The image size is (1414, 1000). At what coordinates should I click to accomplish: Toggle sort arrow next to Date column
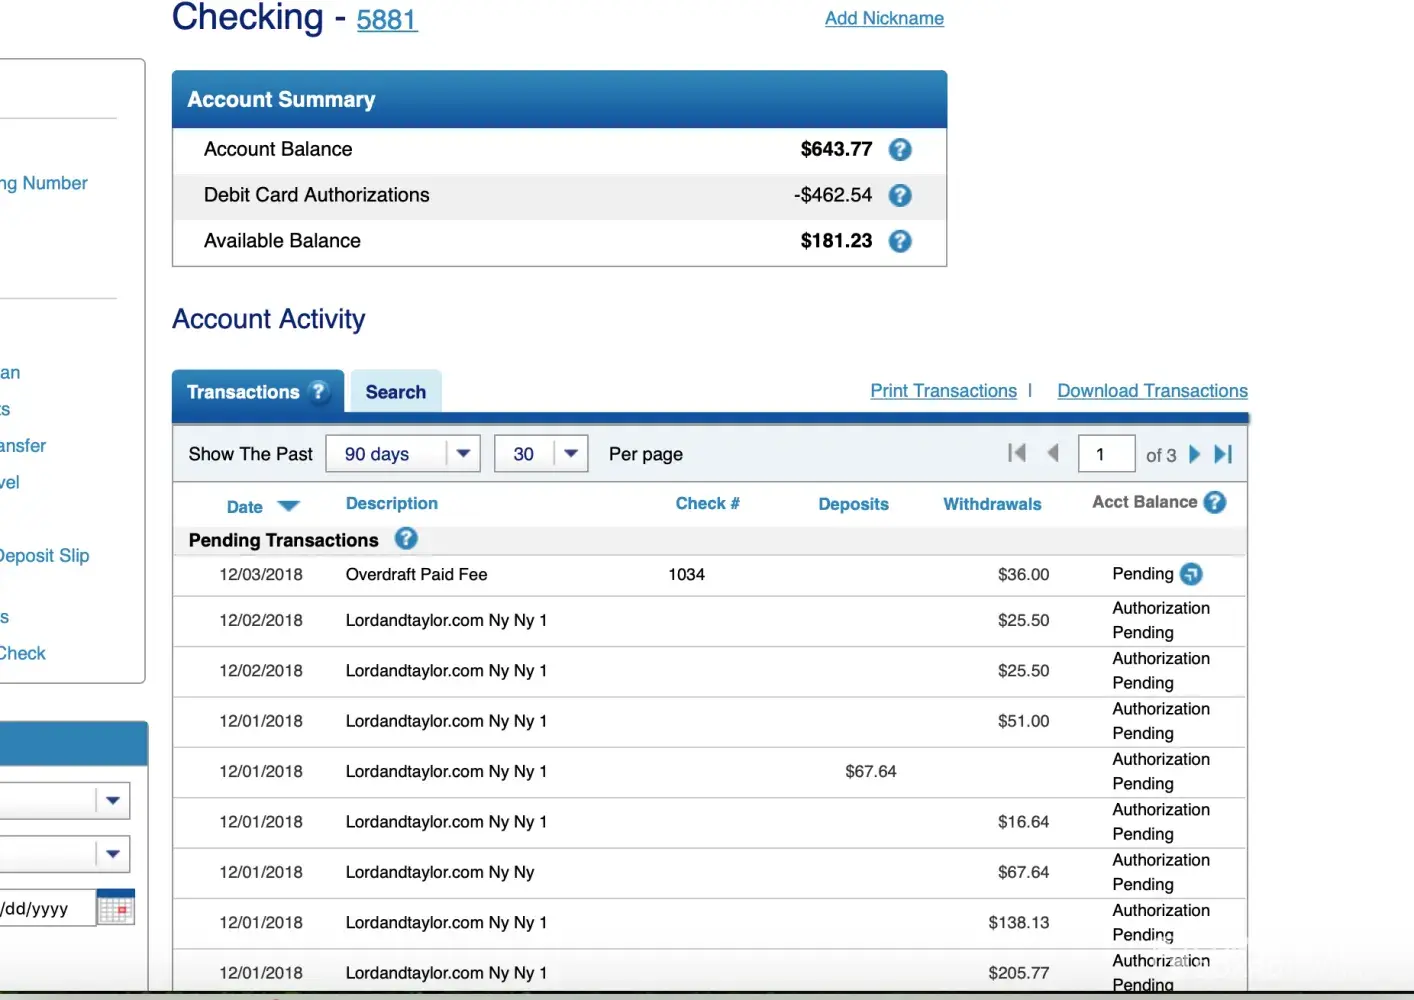[288, 506]
